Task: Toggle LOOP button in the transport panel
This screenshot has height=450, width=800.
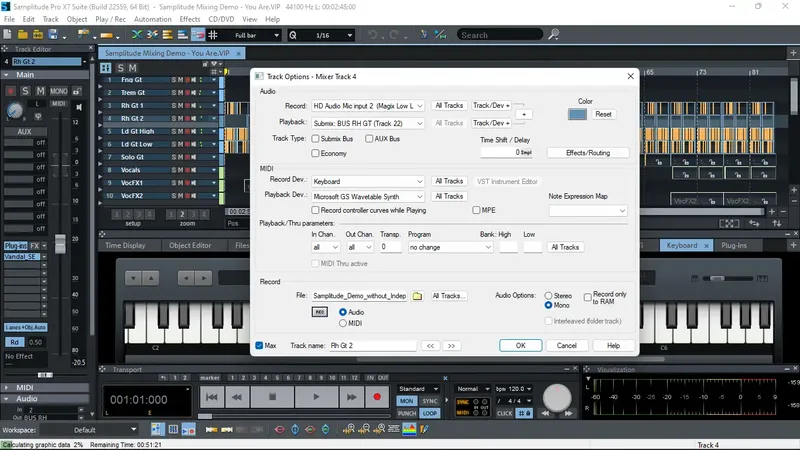Action: coord(431,413)
